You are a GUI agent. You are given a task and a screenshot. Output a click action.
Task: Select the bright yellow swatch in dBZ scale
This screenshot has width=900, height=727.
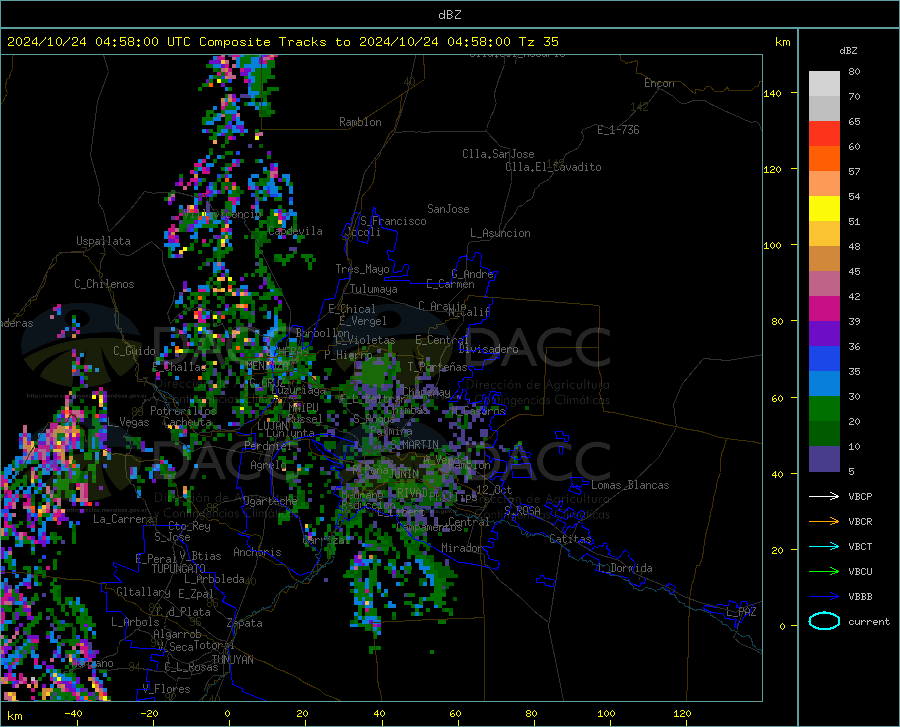coord(824,209)
